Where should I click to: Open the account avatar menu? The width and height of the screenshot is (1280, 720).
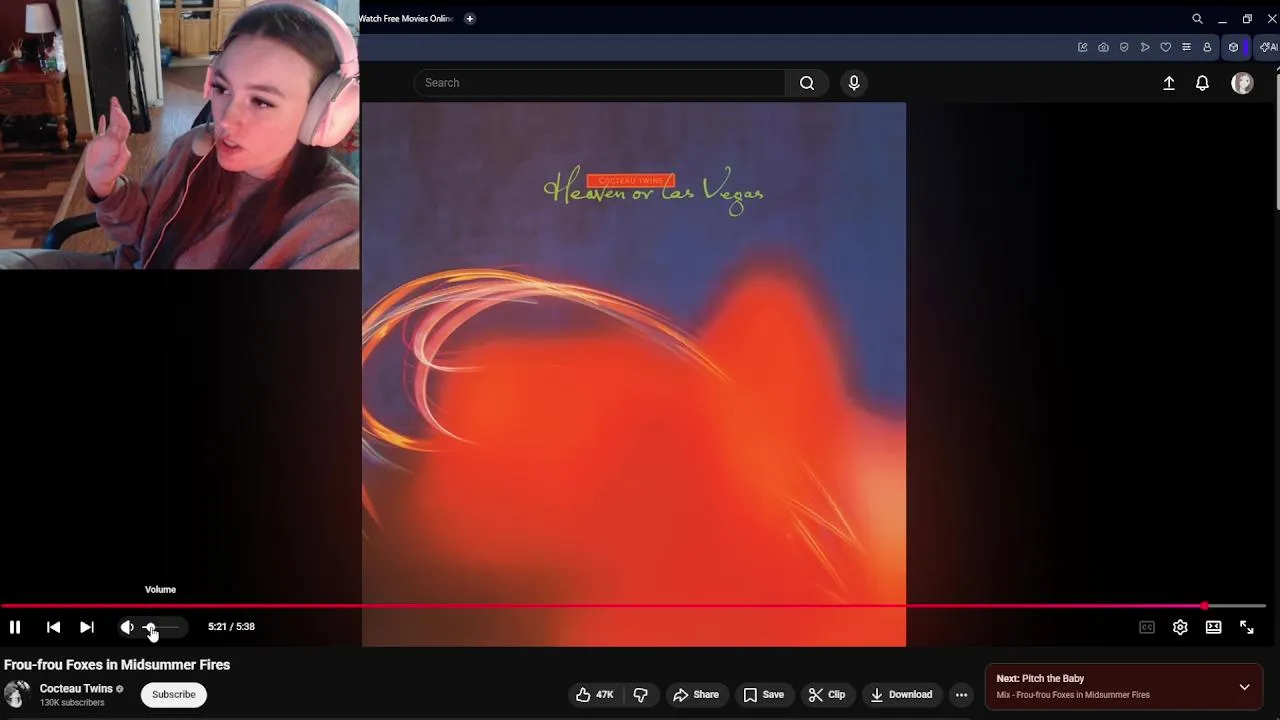[x=1242, y=83]
